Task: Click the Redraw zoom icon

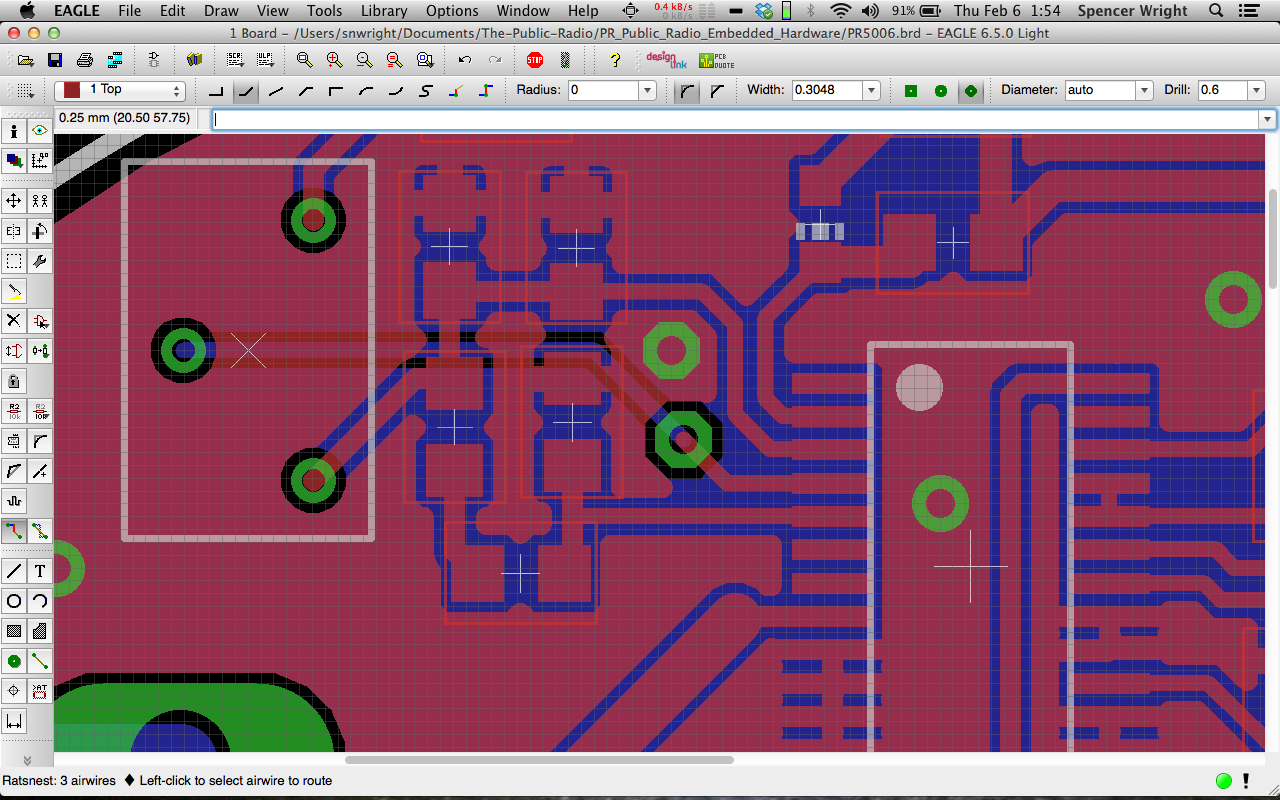Action: pyautogui.click(x=394, y=60)
